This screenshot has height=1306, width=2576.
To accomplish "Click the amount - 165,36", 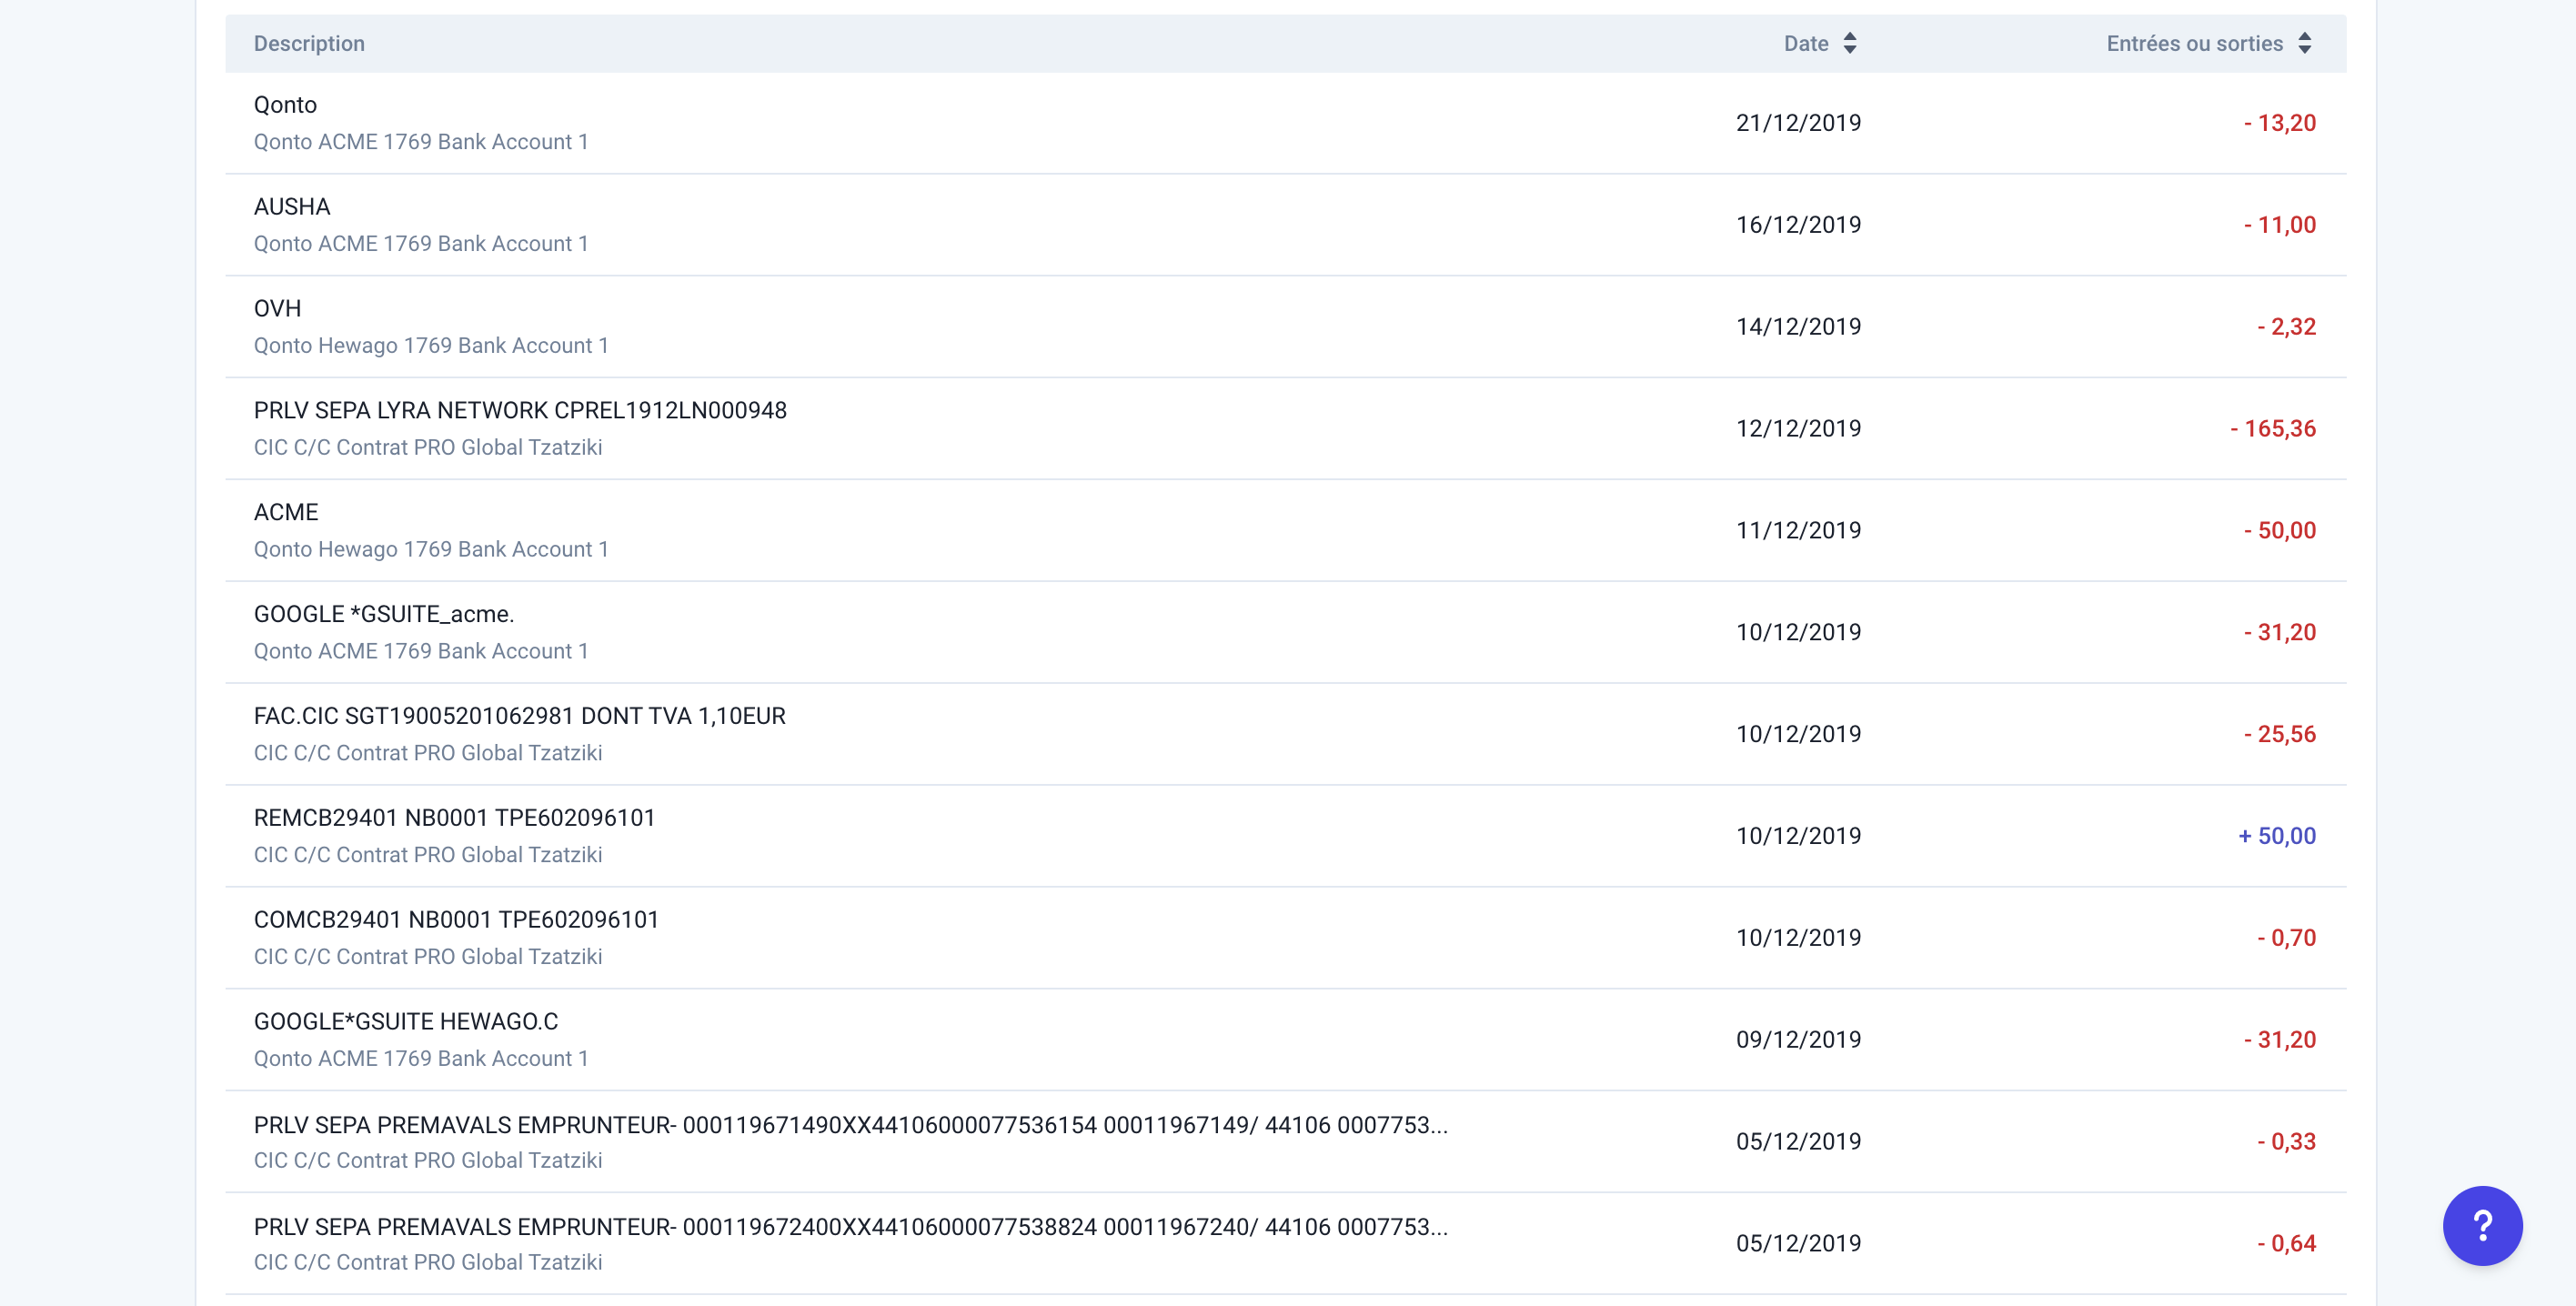I will coord(2273,429).
